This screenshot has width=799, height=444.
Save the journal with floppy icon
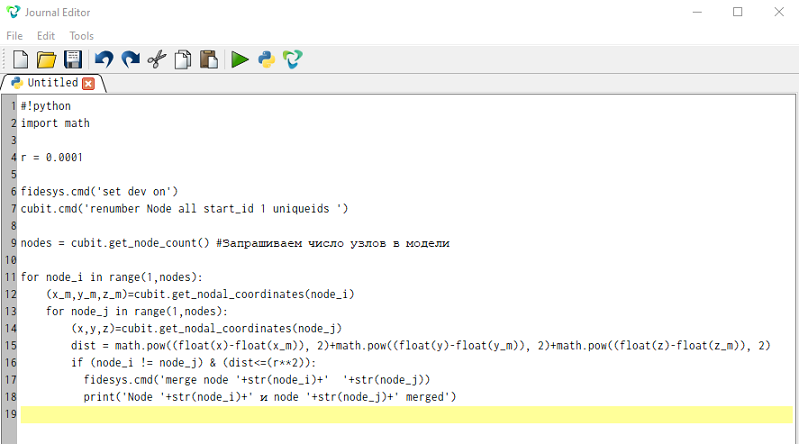(73, 60)
